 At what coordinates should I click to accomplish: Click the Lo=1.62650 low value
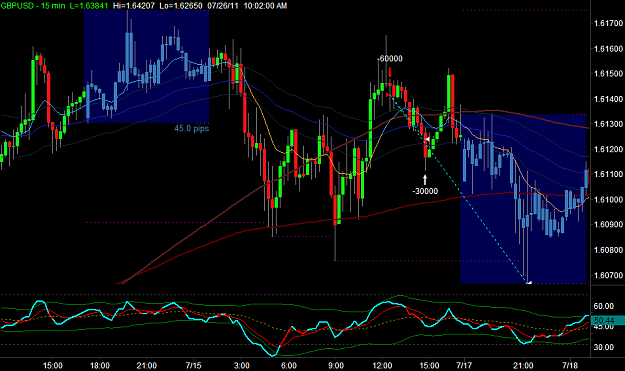(x=181, y=6)
